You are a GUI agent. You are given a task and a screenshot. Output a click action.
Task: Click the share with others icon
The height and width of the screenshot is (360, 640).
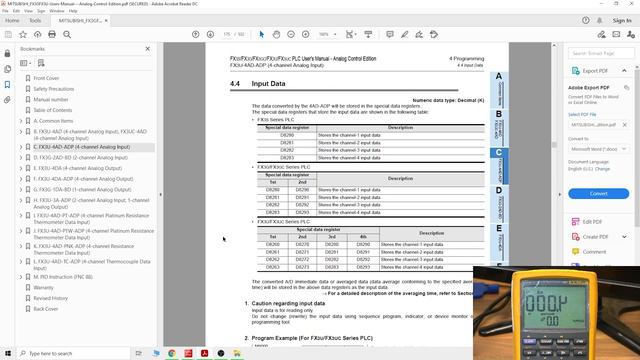[631, 35]
